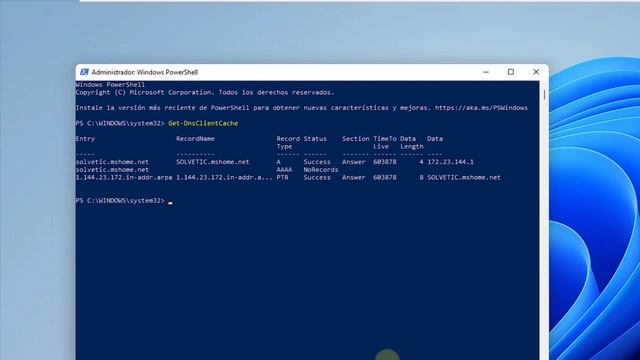Viewport: 640px width, 360px height.
Task: Click the 'AAAA' record type value
Action: (284, 169)
